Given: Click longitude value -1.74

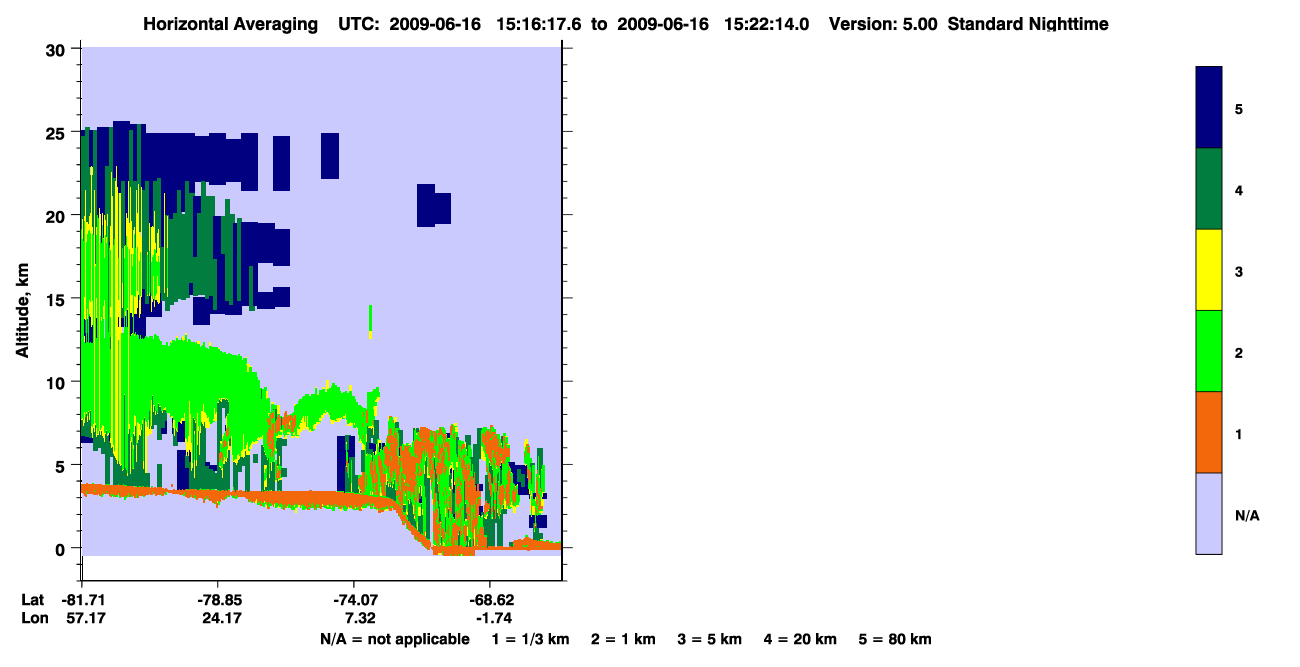Looking at the screenshot, I should click(494, 618).
